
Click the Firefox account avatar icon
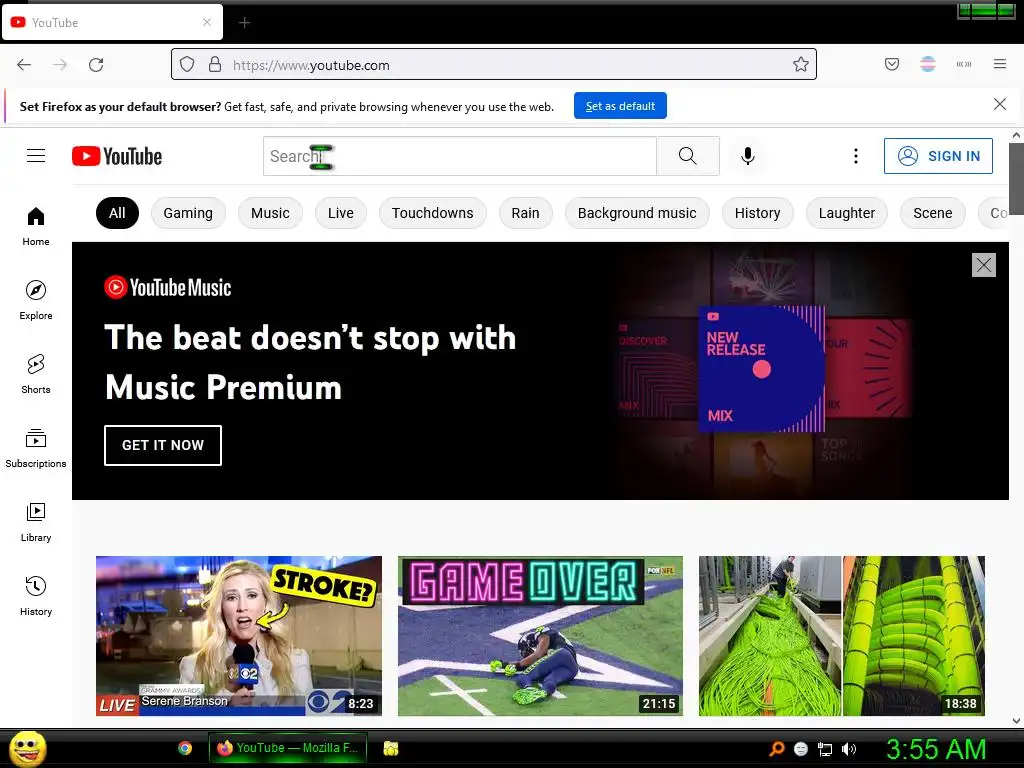(928, 64)
